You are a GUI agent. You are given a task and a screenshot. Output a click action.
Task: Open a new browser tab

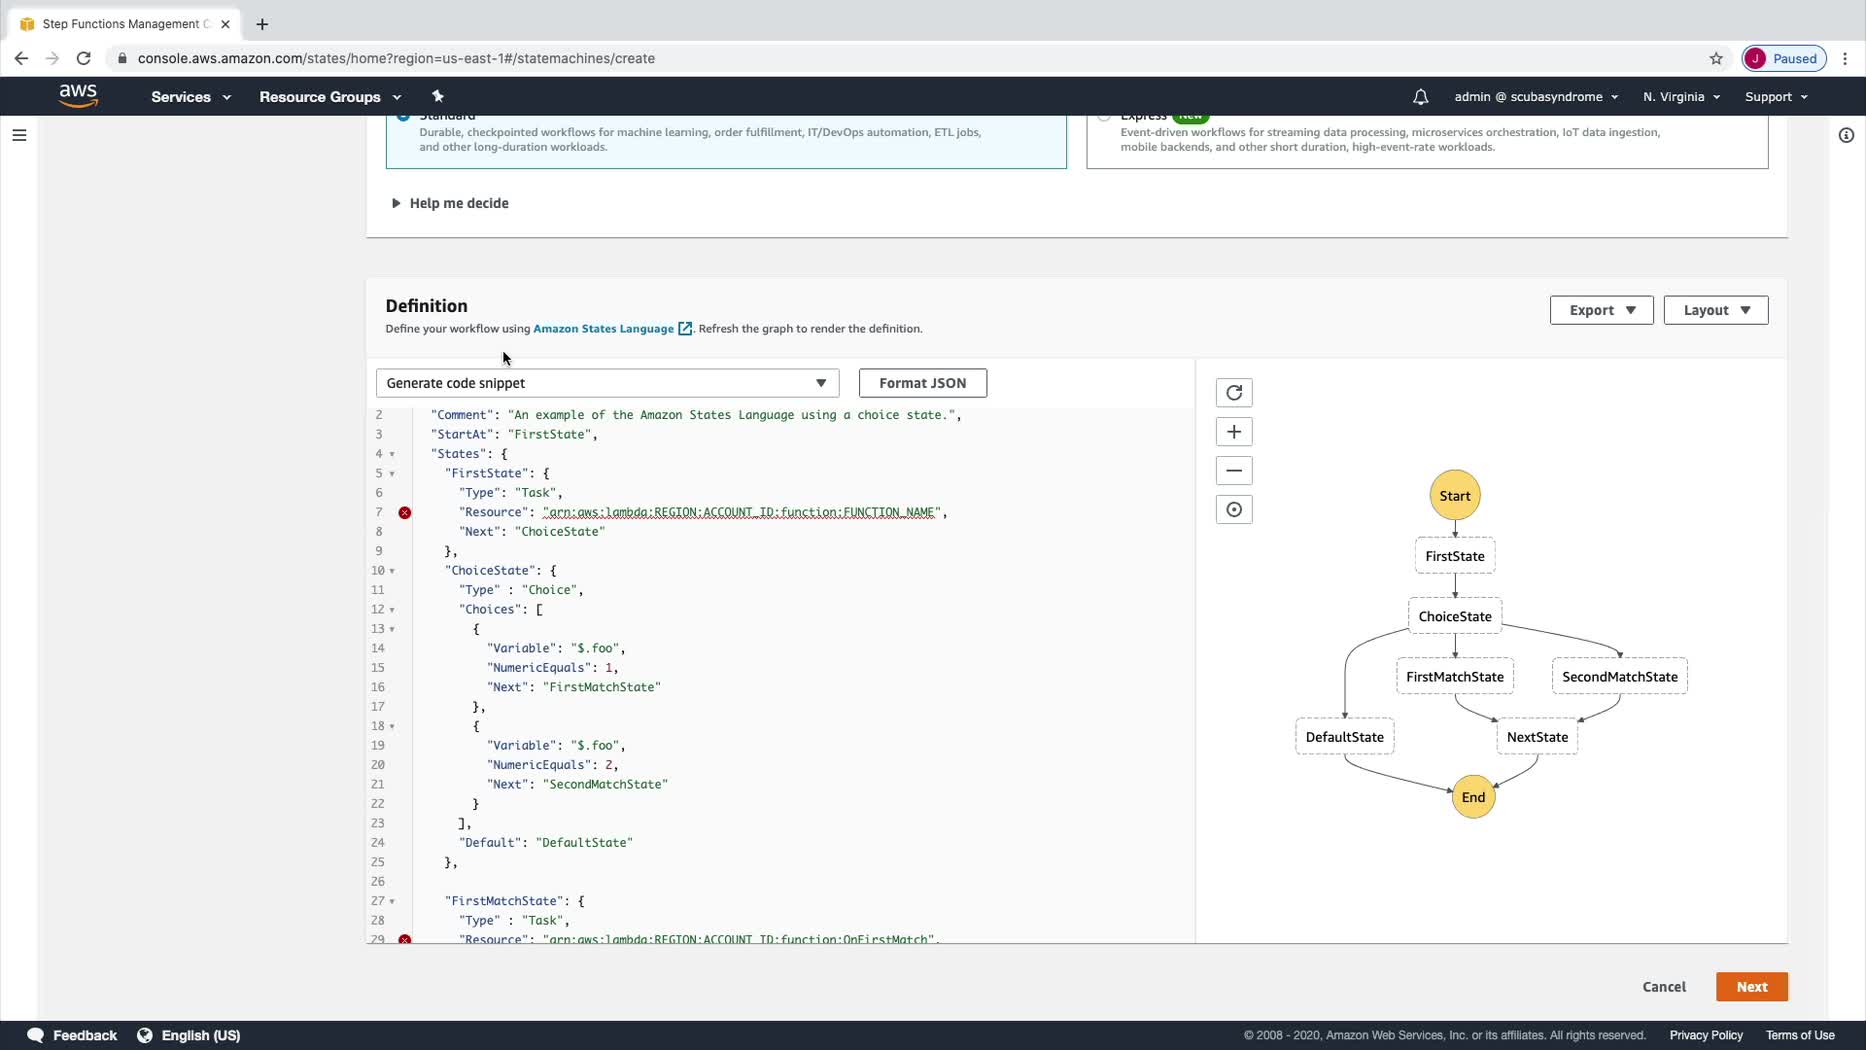pyautogui.click(x=262, y=24)
